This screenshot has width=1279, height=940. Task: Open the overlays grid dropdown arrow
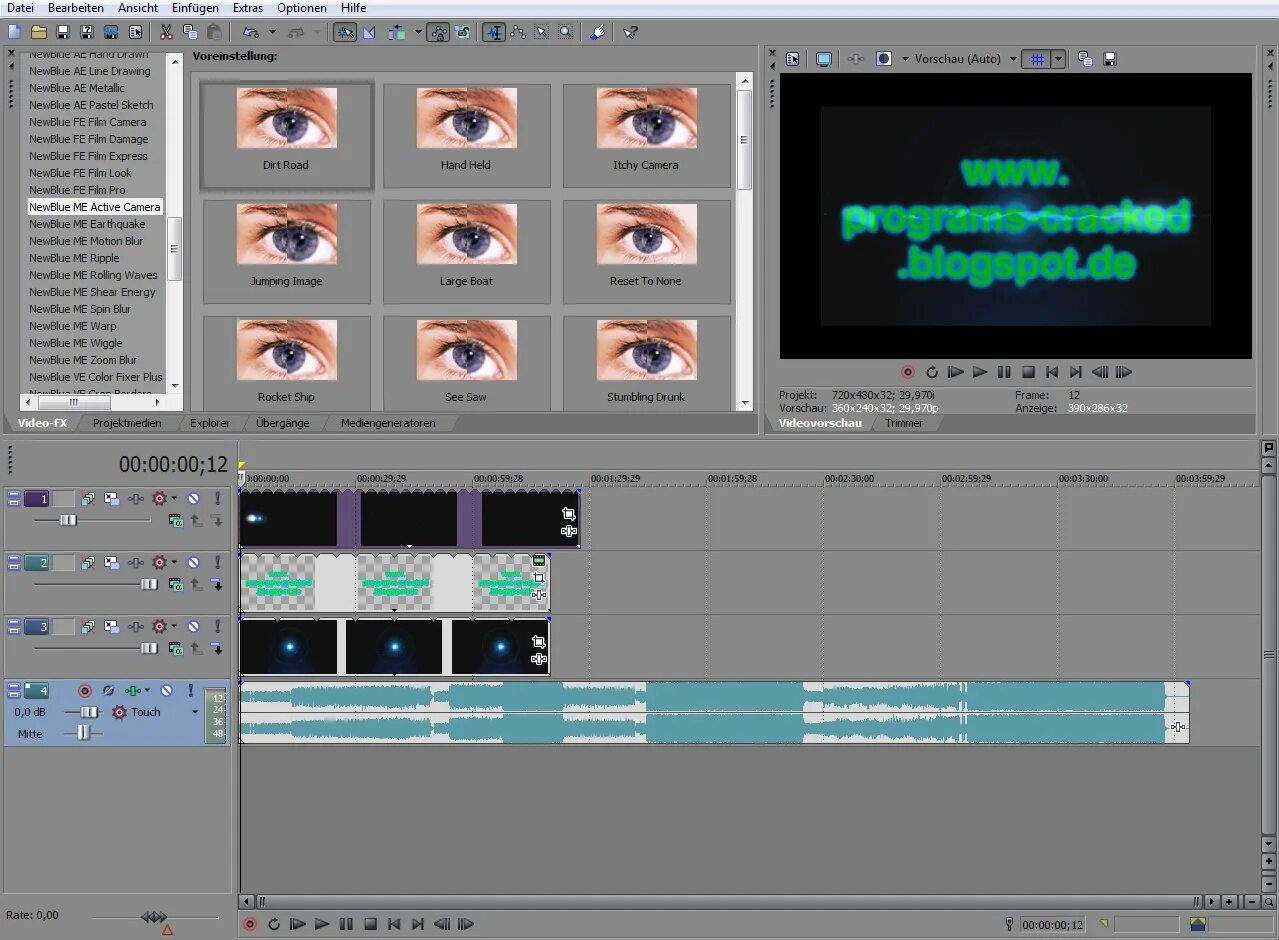(1058, 59)
